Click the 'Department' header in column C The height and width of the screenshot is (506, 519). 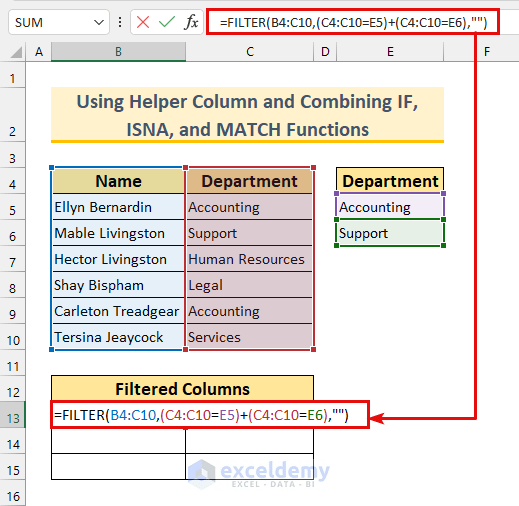250,181
